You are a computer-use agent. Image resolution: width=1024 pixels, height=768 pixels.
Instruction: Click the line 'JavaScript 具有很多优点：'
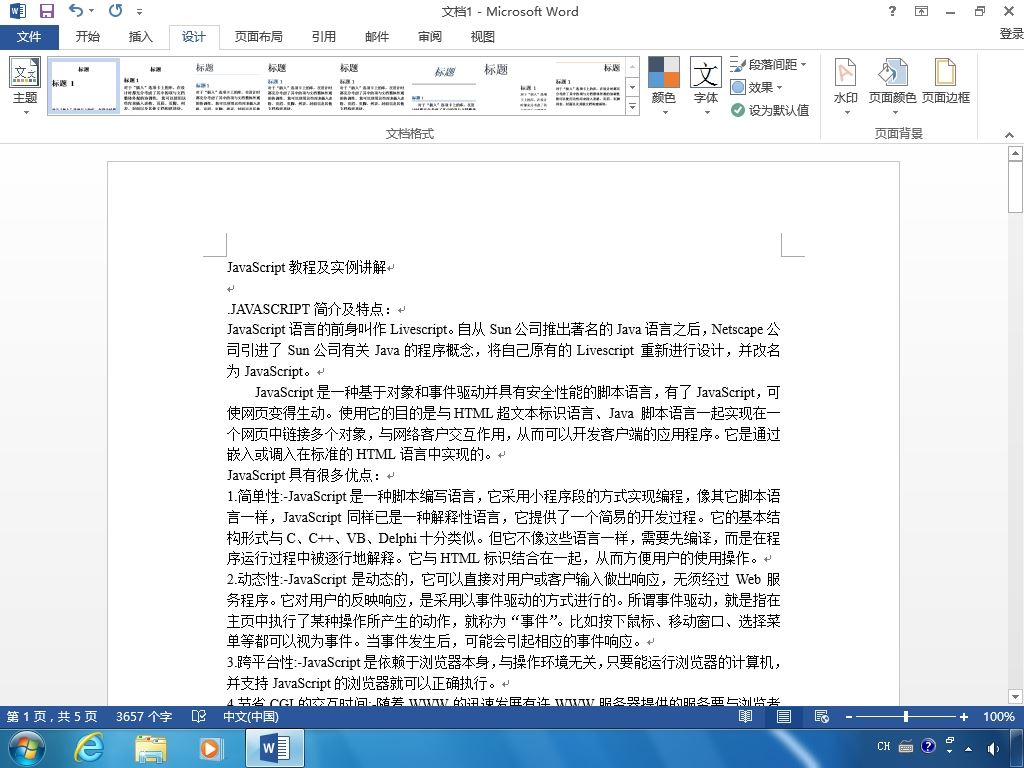tap(304, 475)
